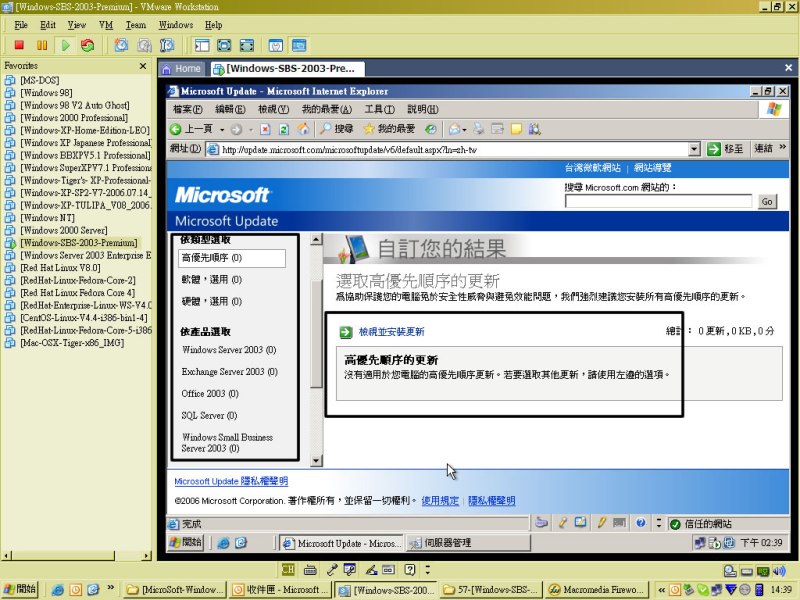Click the IE Mail icon
The width and height of the screenshot is (800, 600).
coord(454,129)
